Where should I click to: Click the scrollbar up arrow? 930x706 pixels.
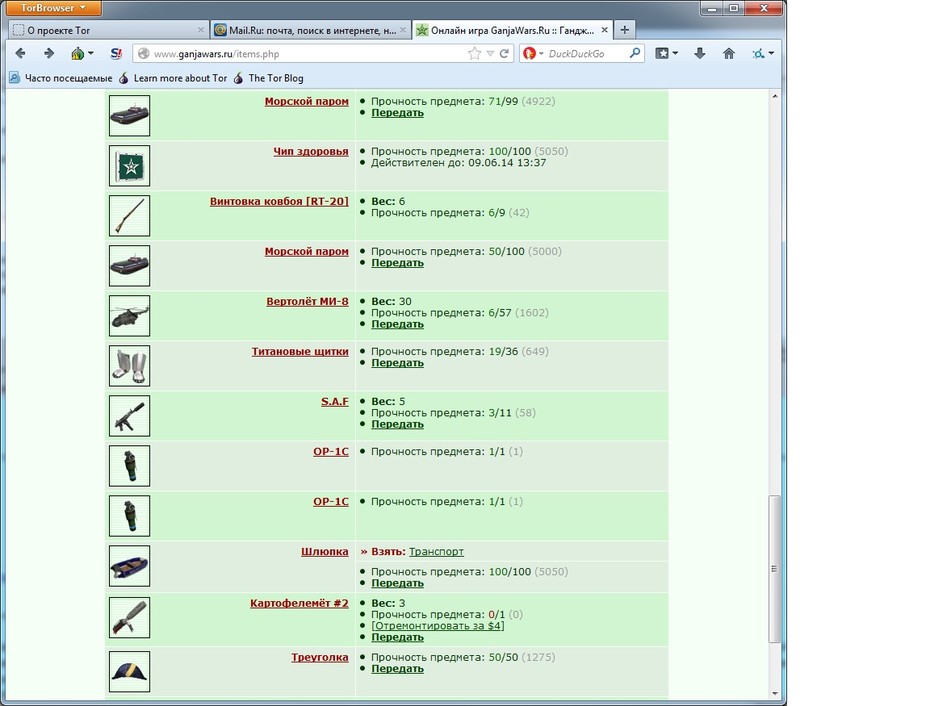775,96
